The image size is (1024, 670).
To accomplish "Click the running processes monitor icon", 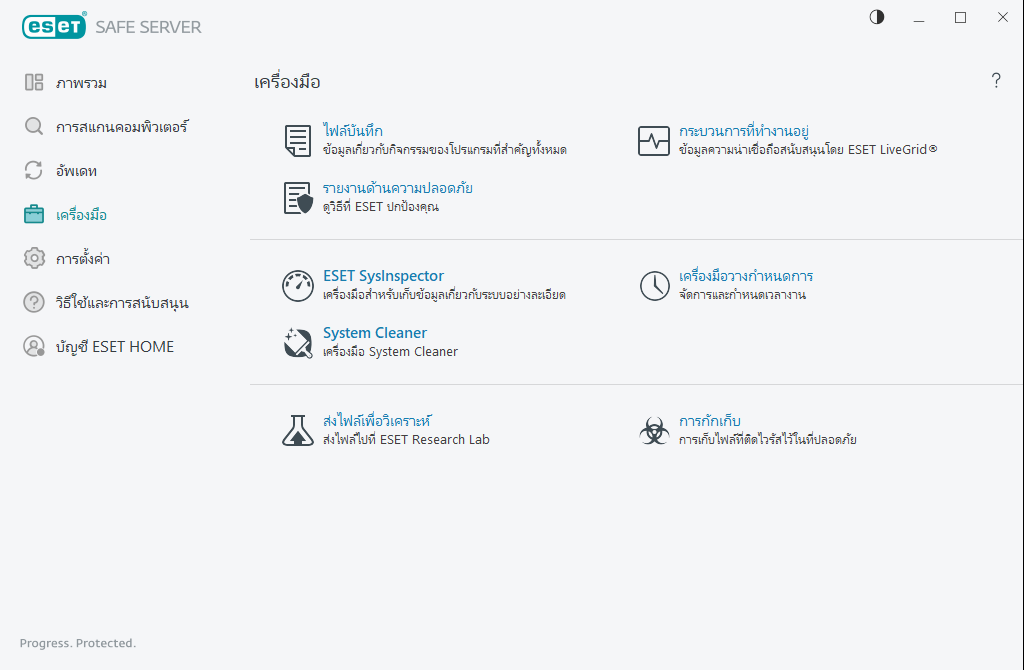I will pyautogui.click(x=654, y=141).
